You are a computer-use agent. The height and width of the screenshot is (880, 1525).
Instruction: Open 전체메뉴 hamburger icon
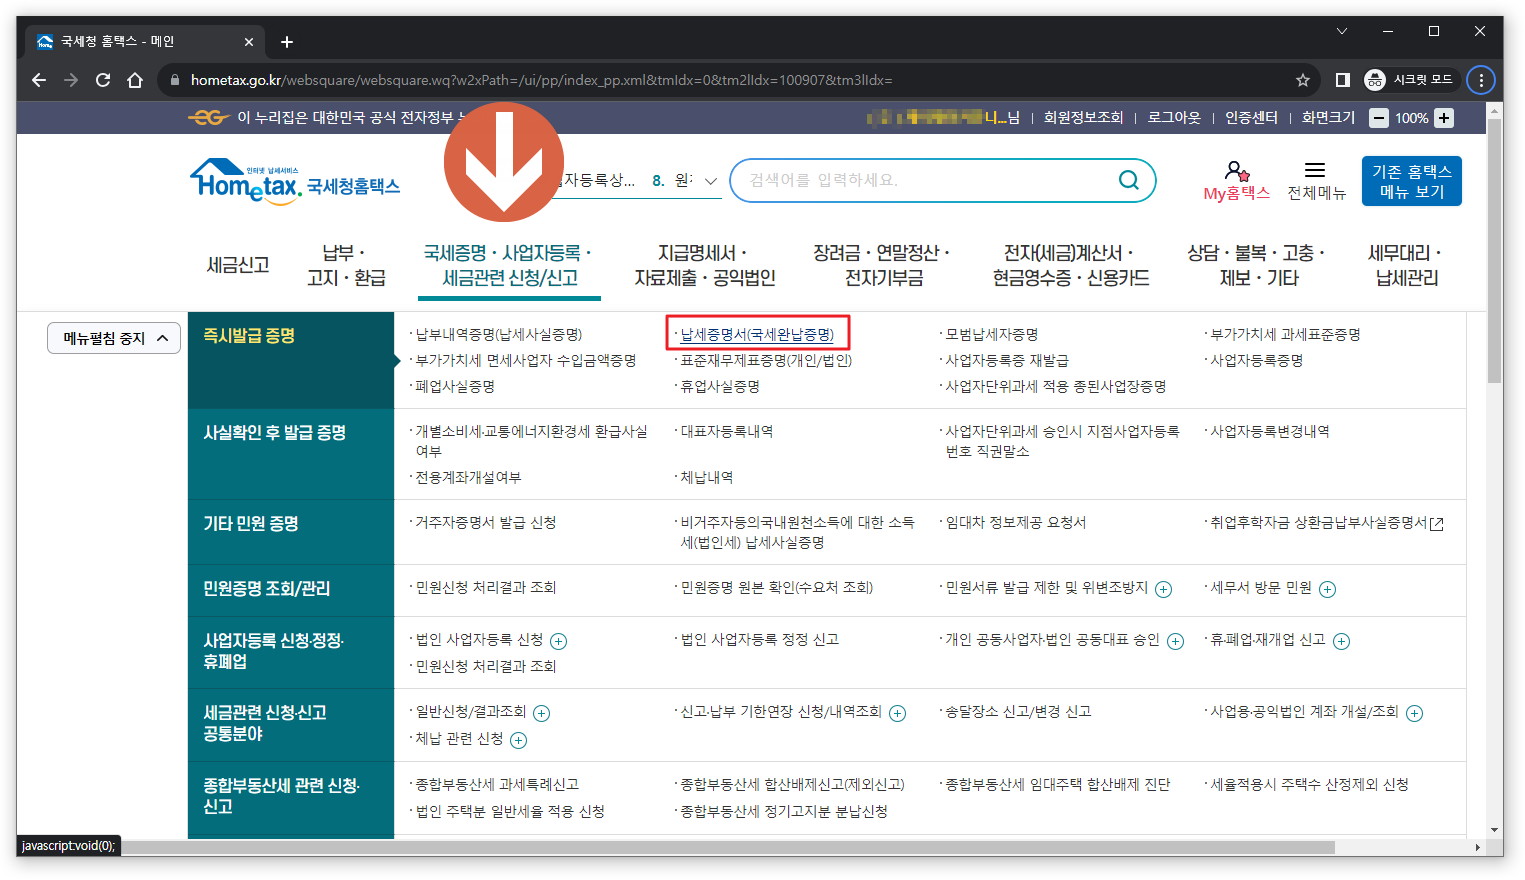(x=1315, y=170)
